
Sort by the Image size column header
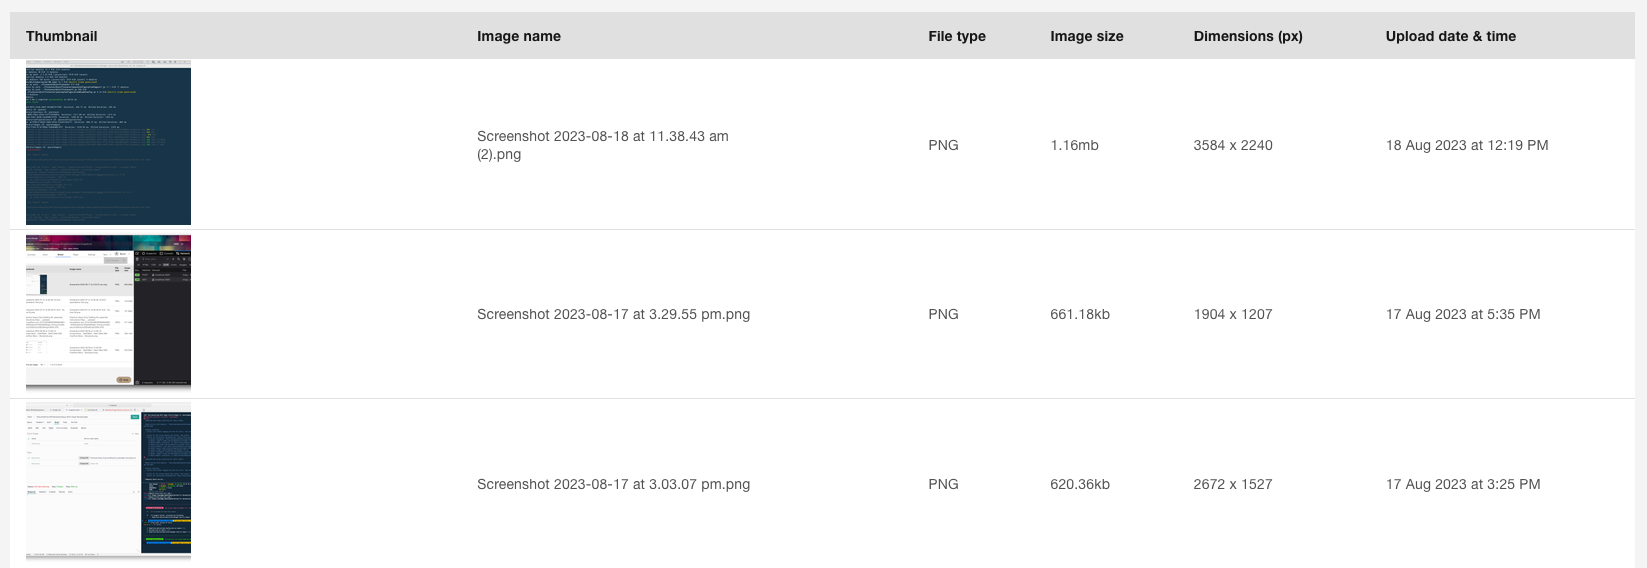pyautogui.click(x=1087, y=36)
